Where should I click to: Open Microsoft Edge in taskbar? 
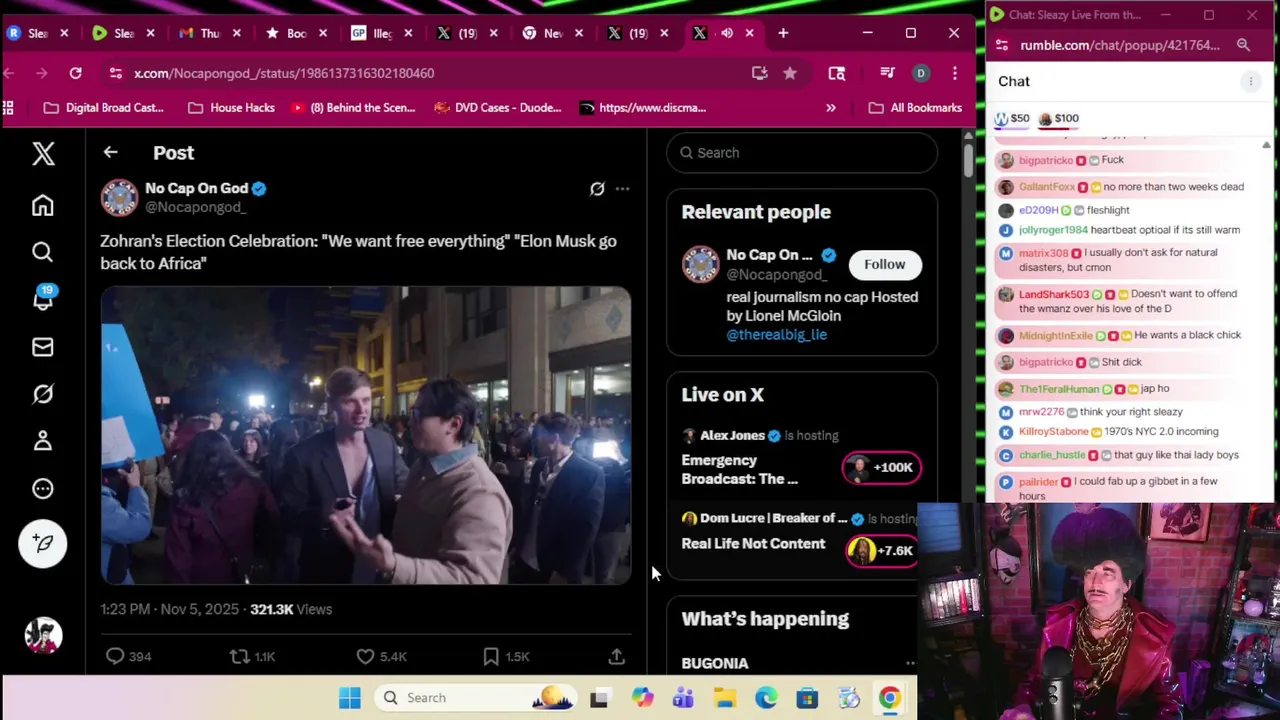[766, 698]
